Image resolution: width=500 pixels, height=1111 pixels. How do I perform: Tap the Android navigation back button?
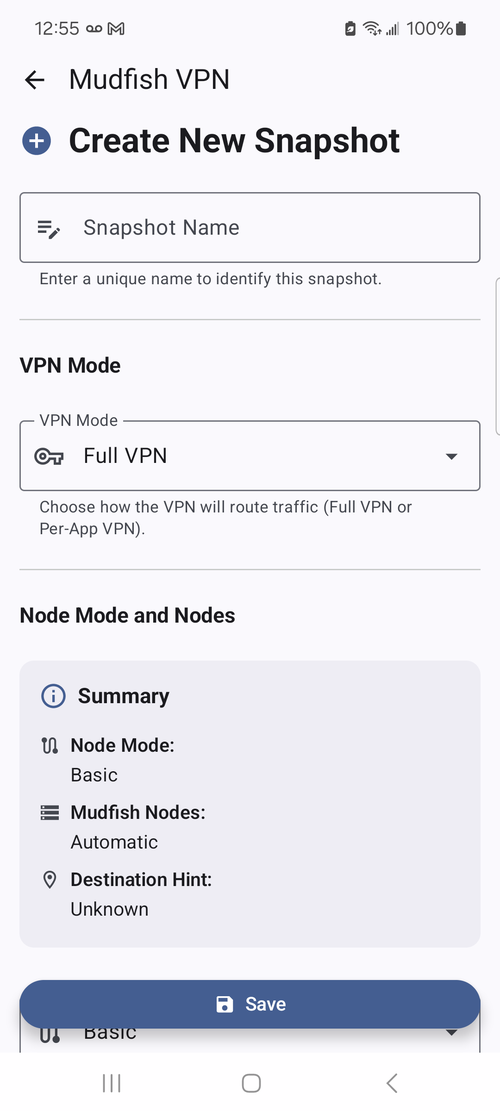[391, 1083]
